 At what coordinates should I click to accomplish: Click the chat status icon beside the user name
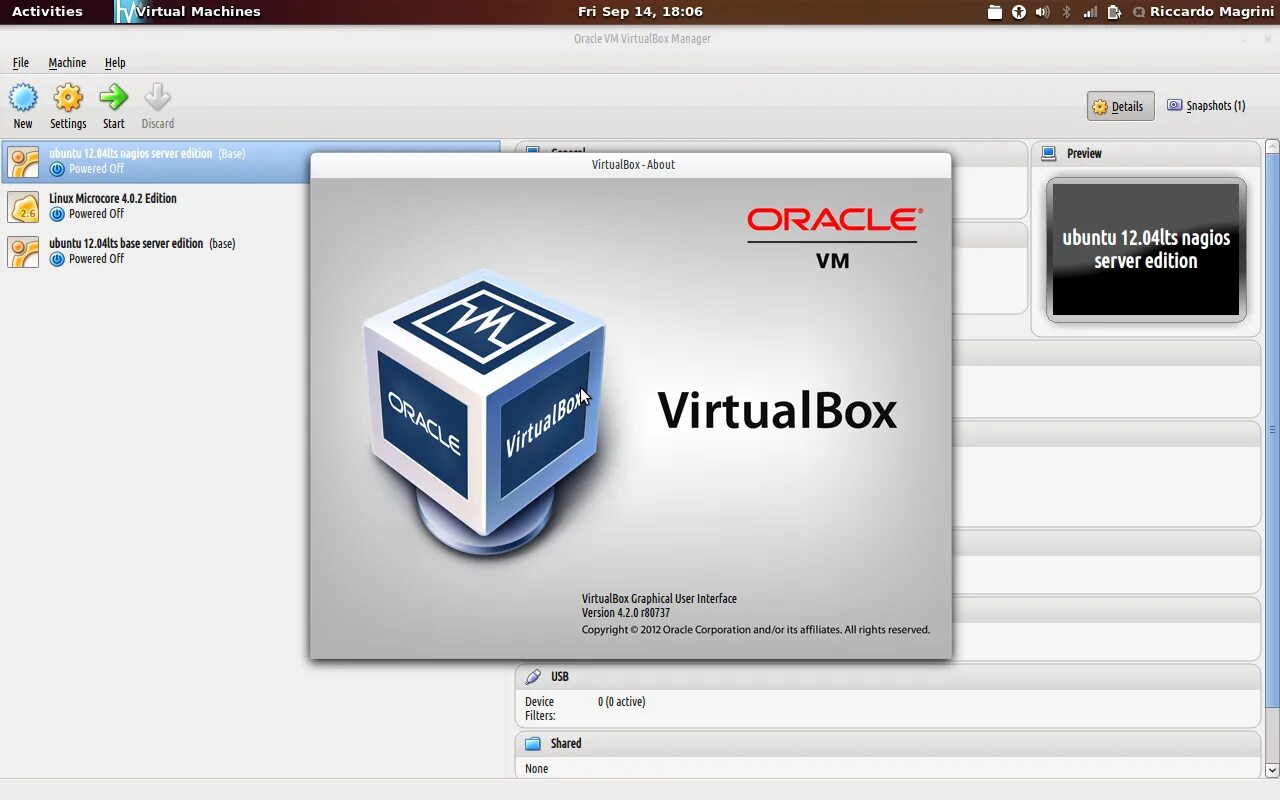(x=1139, y=12)
